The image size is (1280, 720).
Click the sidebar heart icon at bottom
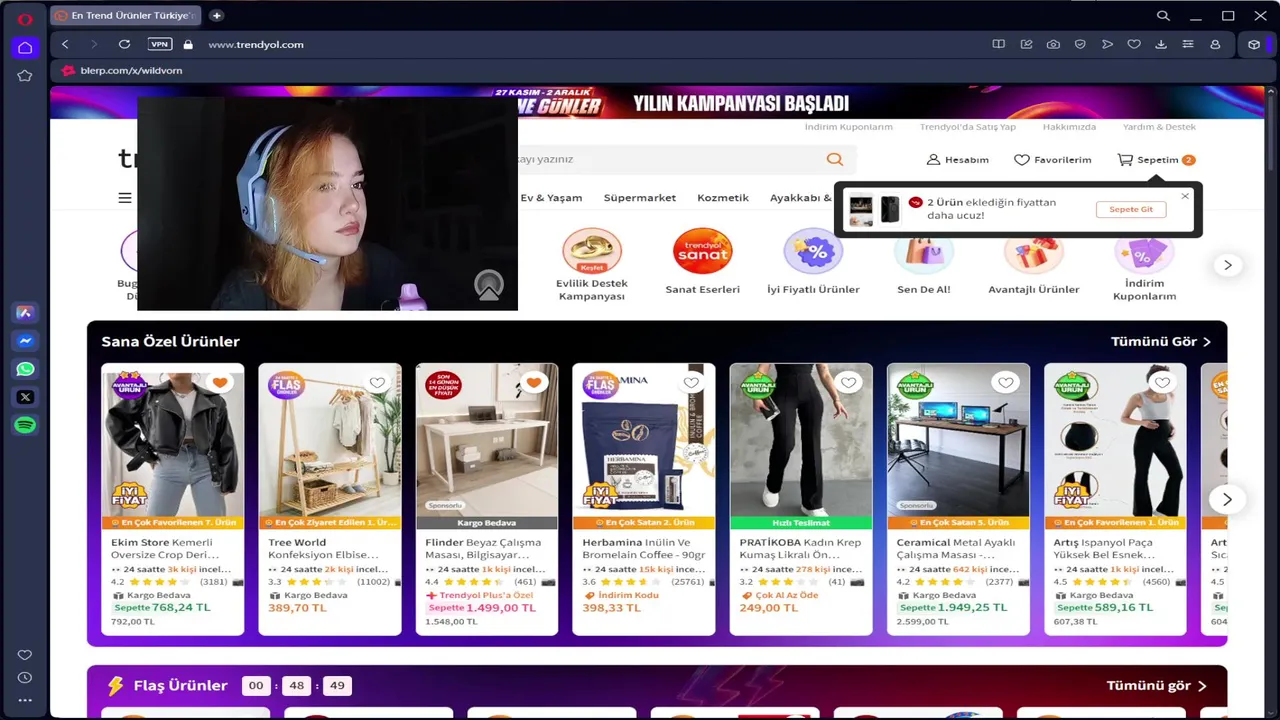[25, 655]
